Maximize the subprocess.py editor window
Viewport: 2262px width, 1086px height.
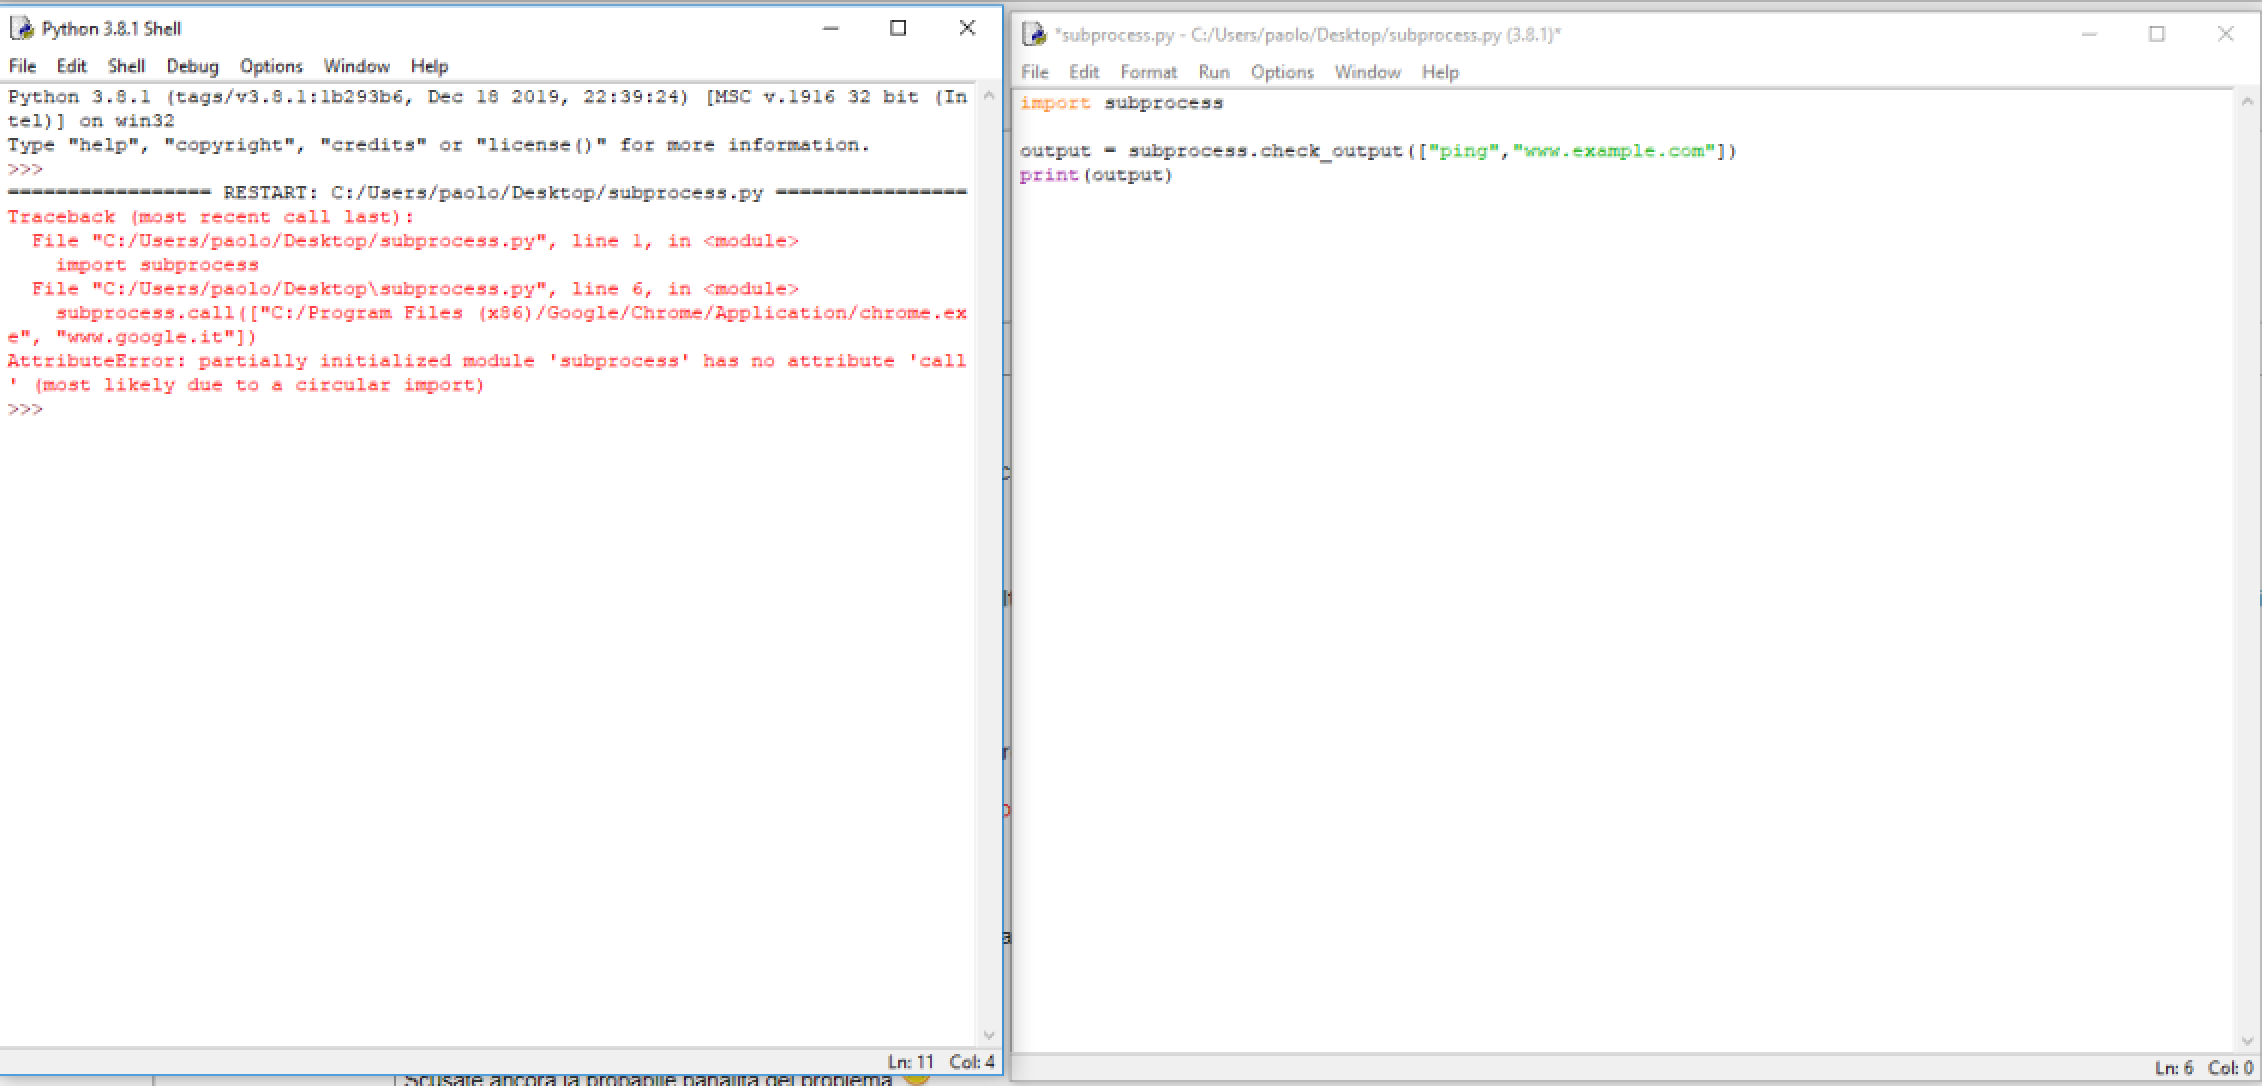[x=2157, y=34]
